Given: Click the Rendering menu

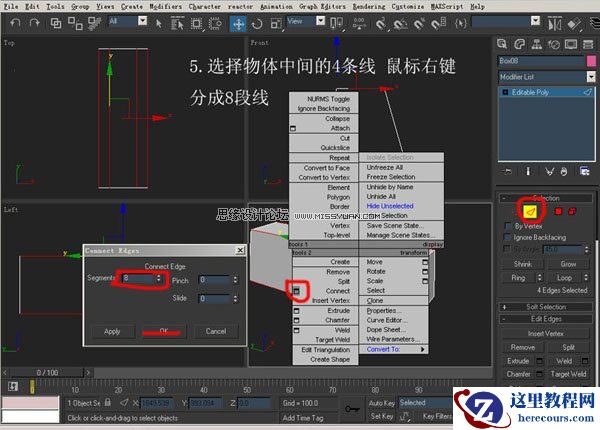Looking at the screenshot, I should pyautogui.click(x=368, y=7).
